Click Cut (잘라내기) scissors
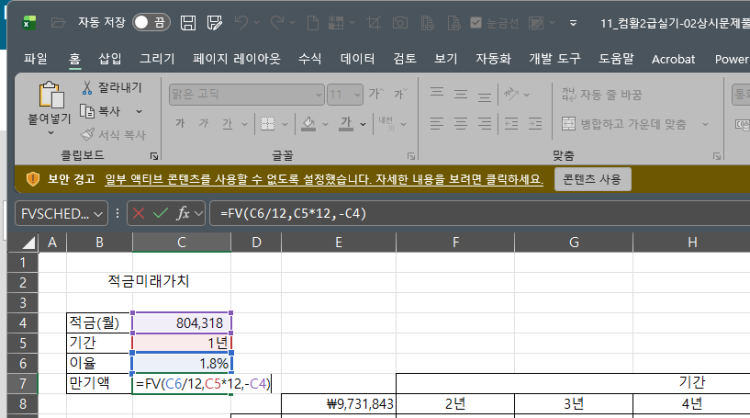The height and width of the screenshot is (418, 750). point(112,87)
